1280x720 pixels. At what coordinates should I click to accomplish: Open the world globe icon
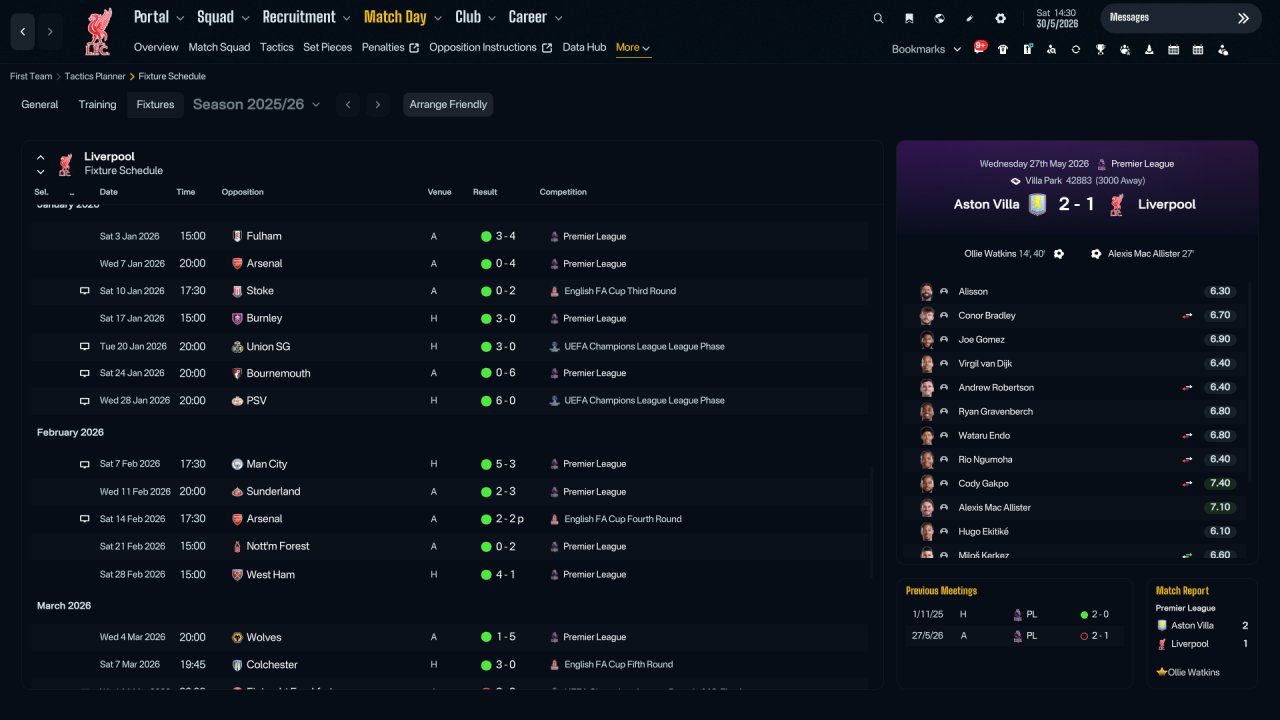click(939, 18)
